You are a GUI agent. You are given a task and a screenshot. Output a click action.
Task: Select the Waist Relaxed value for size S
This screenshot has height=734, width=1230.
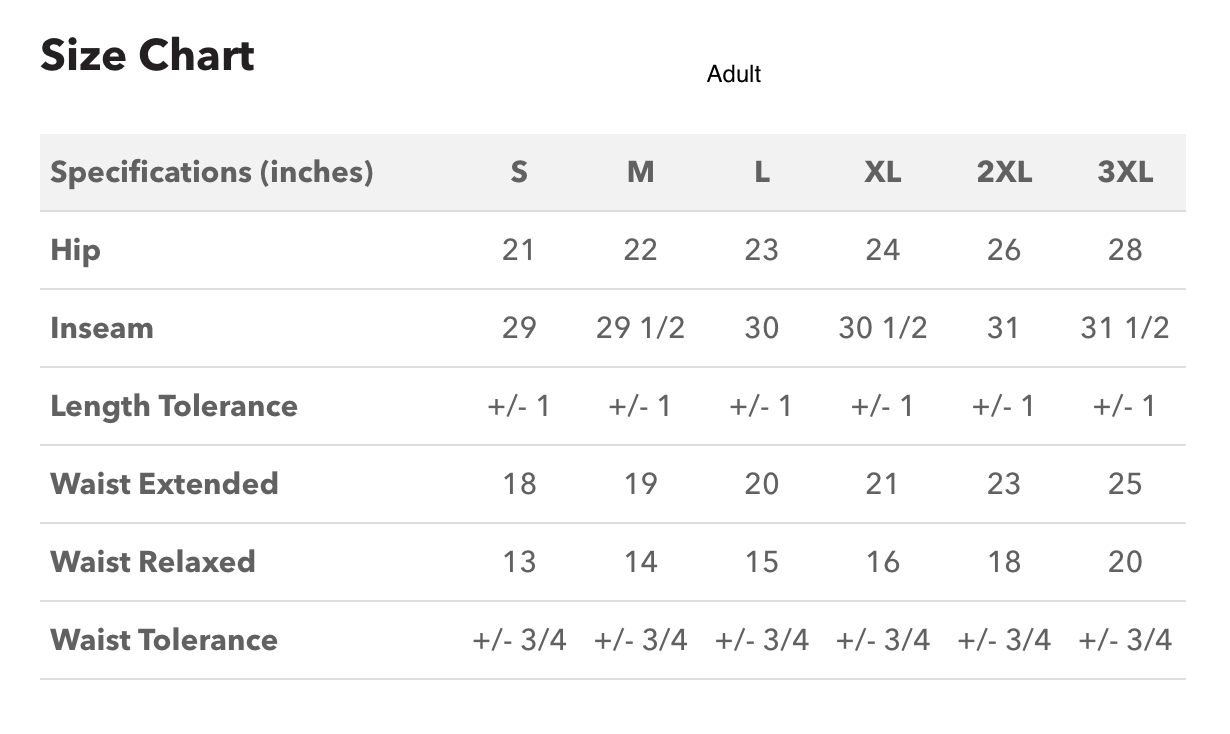point(519,562)
